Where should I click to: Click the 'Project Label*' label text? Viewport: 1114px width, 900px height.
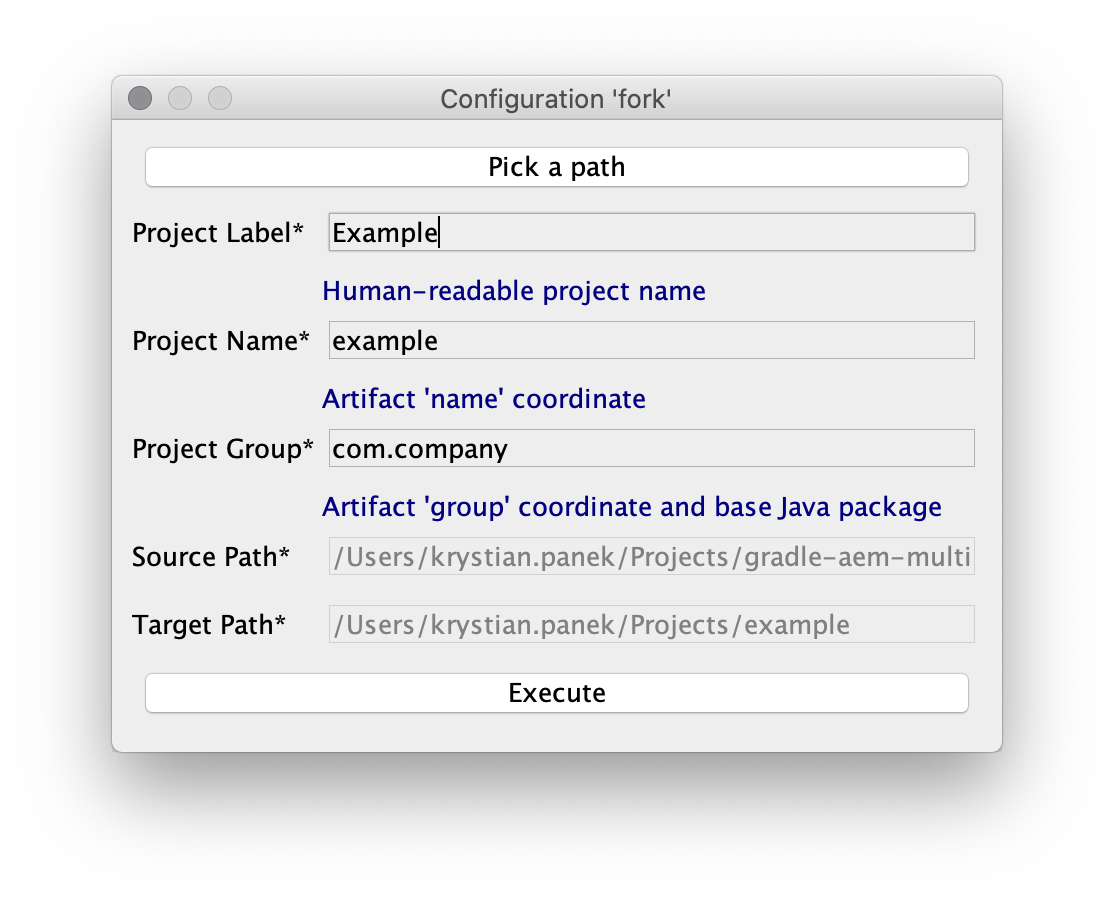pos(217,233)
